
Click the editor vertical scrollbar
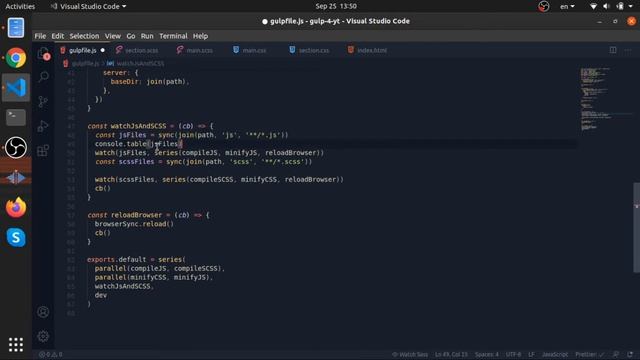point(636,227)
